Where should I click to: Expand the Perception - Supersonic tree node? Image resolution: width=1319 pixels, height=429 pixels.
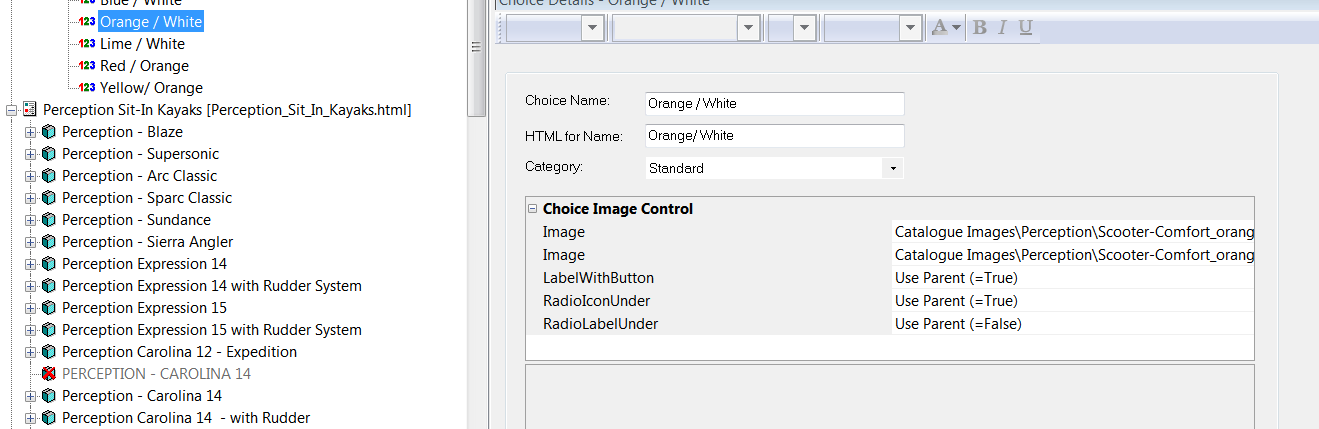pyautogui.click(x=30, y=154)
